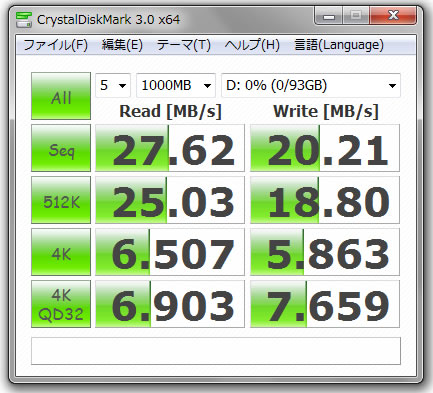Click the 512K write result 18.80
Viewport: 433px width, 393px height.
point(325,200)
